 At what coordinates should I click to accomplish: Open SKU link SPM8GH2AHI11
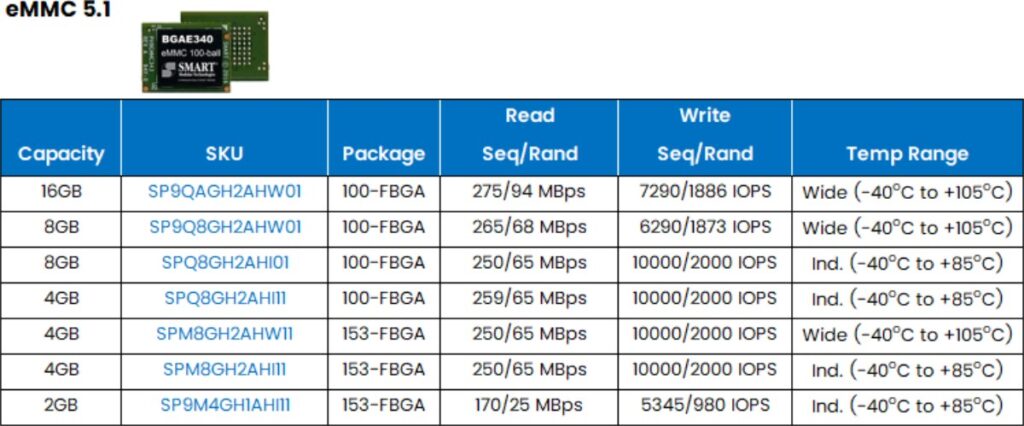[x=225, y=369]
